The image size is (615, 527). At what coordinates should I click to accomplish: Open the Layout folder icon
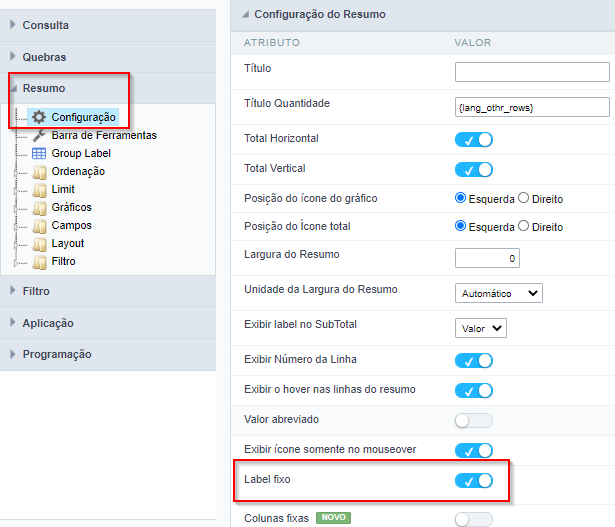coord(39,244)
